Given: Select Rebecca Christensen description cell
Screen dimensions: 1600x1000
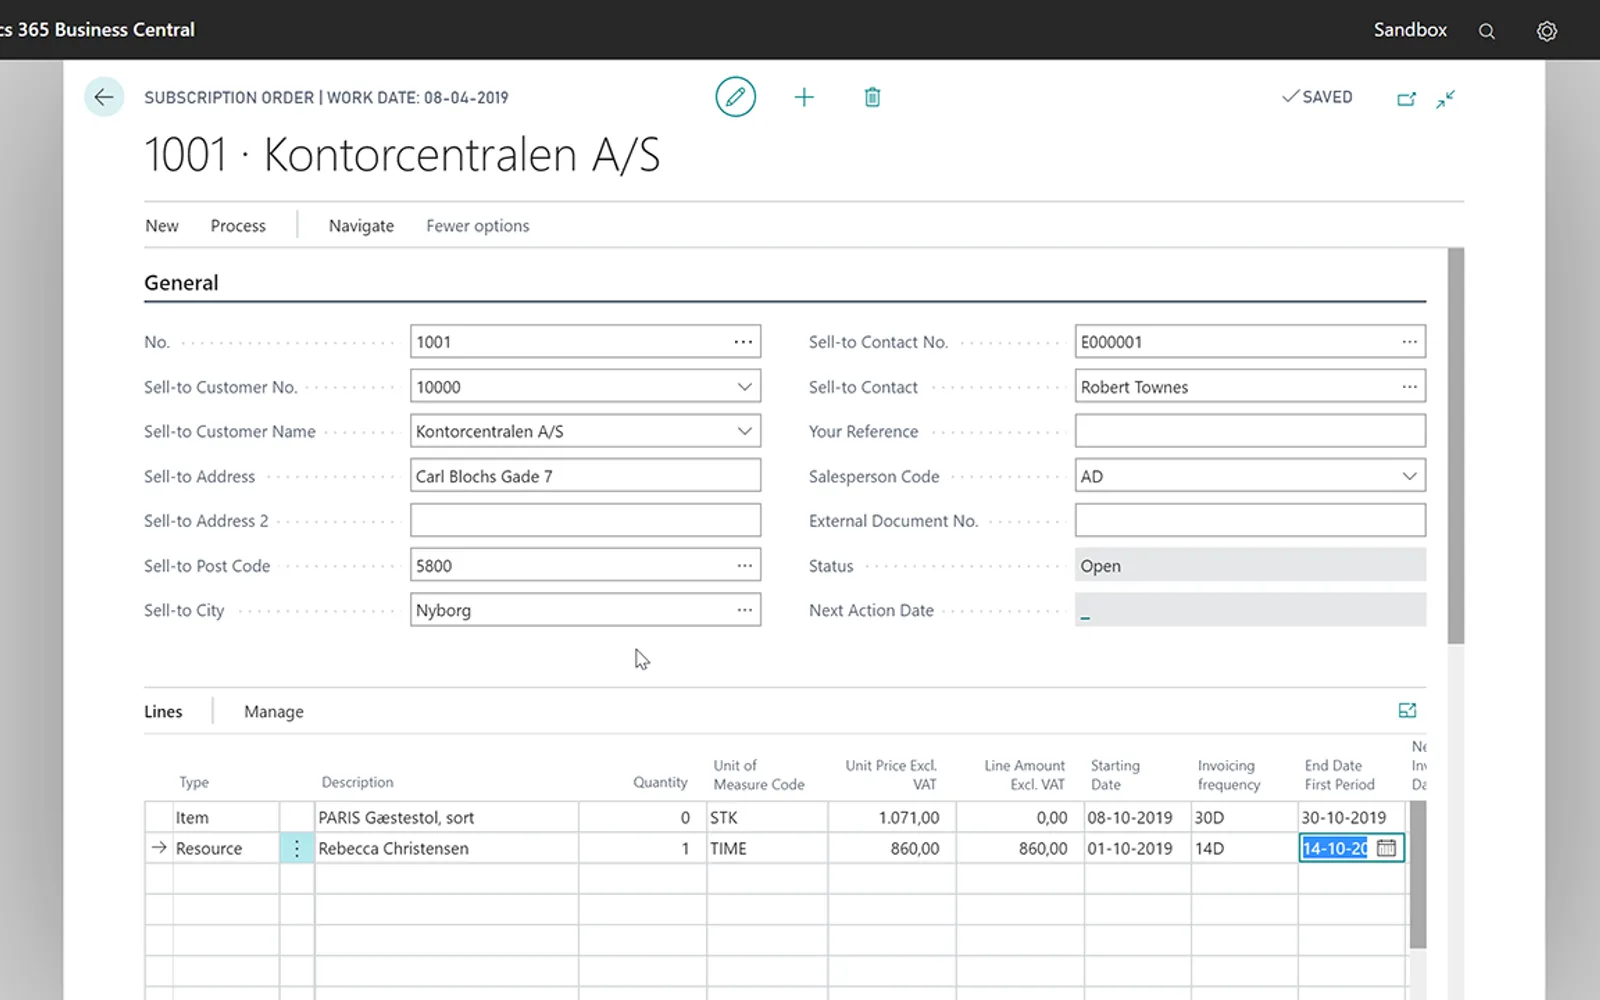Looking at the screenshot, I should pyautogui.click(x=446, y=848).
